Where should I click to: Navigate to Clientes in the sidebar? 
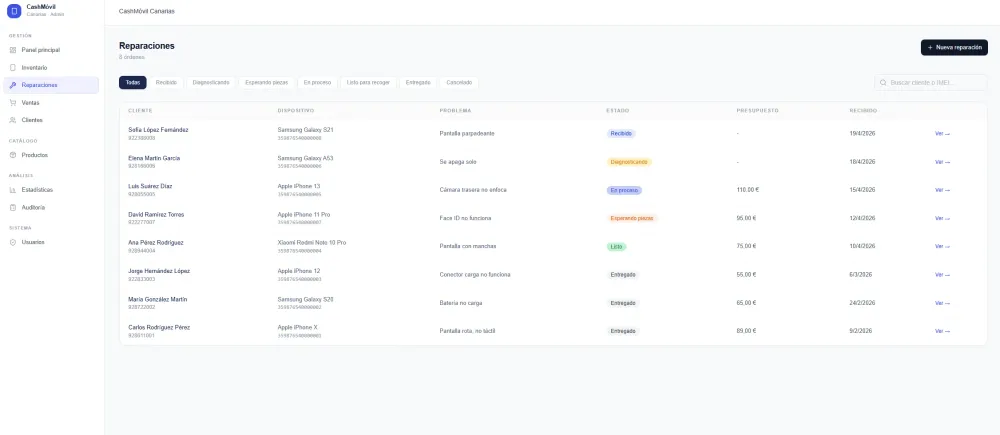tap(32, 120)
